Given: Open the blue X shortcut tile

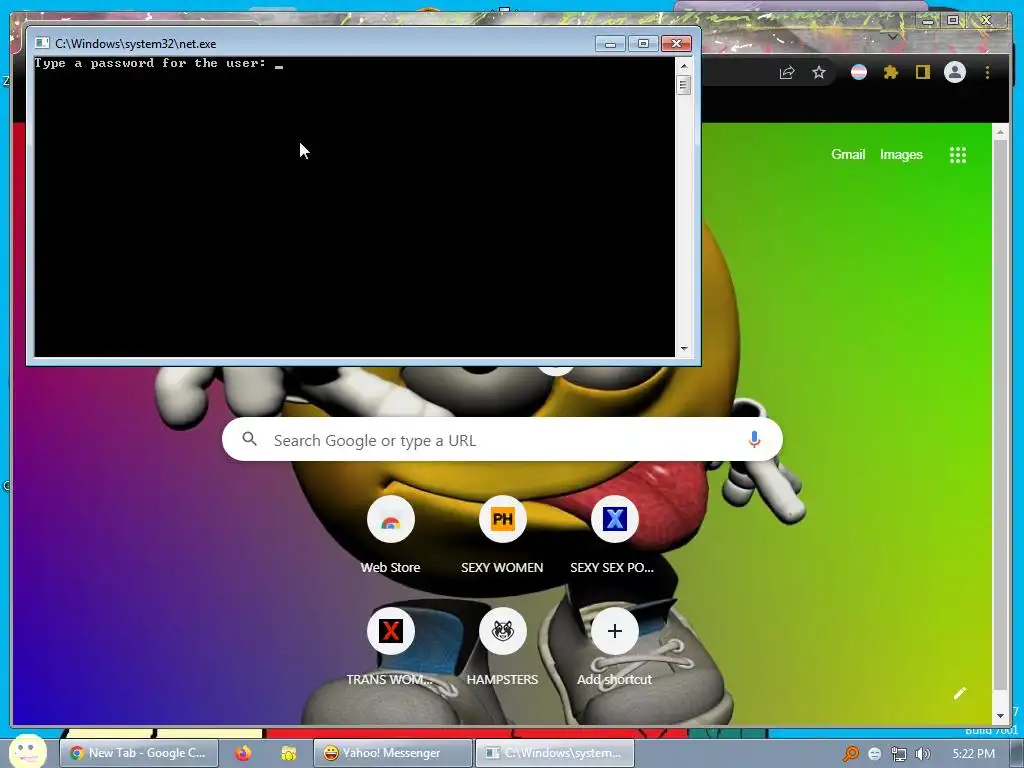Looking at the screenshot, I should [x=615, y=519].
